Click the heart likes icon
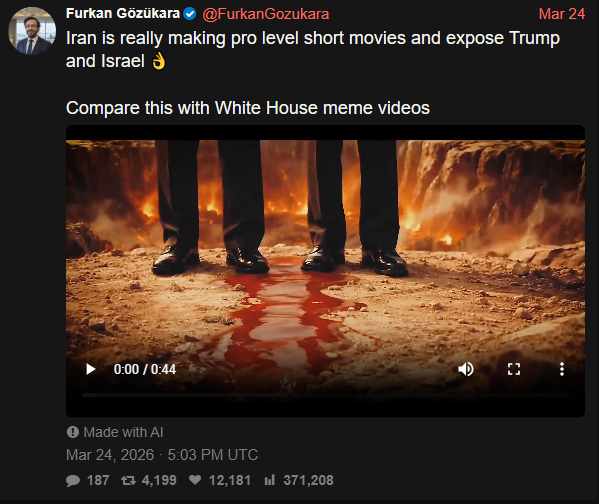Screen dimensions: 599x504 coord(195,480)
